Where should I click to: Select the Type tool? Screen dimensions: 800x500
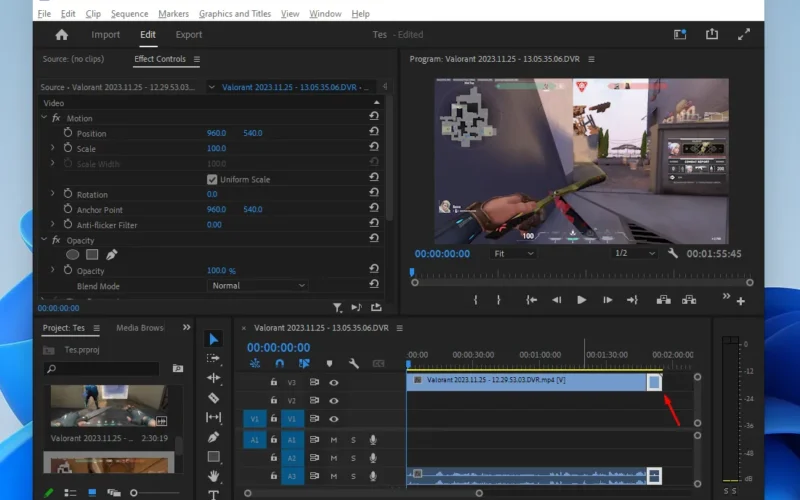(x=214, y=494)
